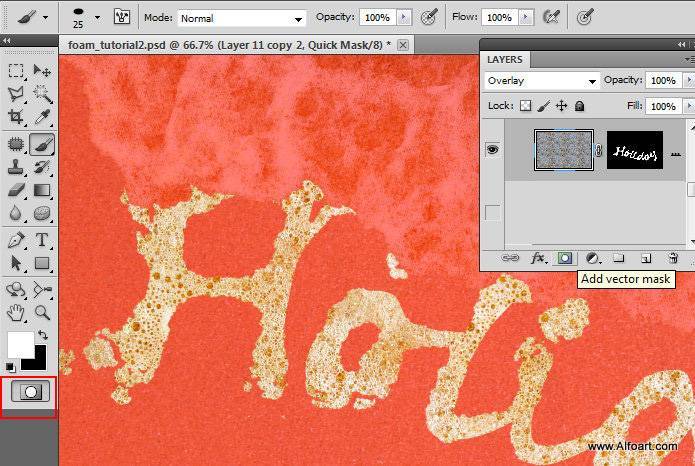This screenshot has height=466, width=695.
Task: Select the Type tool
Action: 43,240
